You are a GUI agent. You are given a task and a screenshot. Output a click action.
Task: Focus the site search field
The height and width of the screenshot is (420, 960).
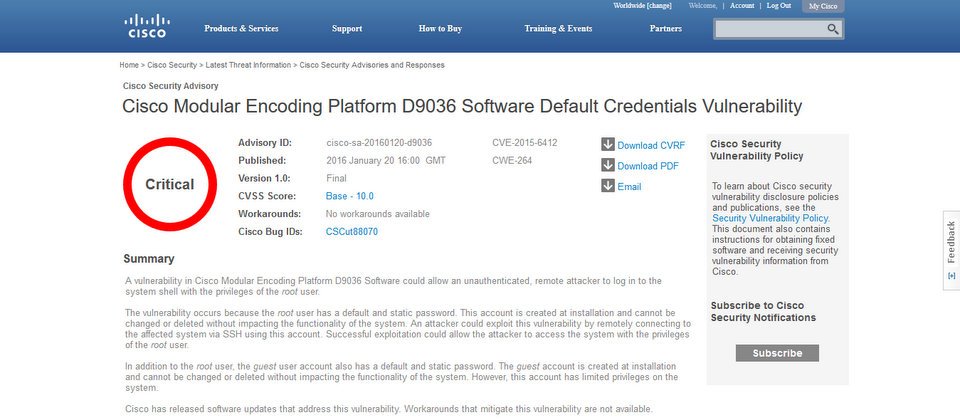[770, 29]
